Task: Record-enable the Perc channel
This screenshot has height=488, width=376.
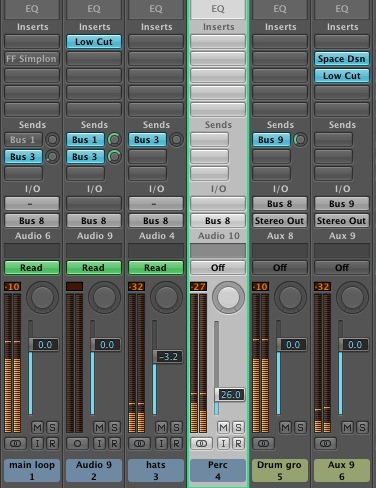Action: (238, 443)
